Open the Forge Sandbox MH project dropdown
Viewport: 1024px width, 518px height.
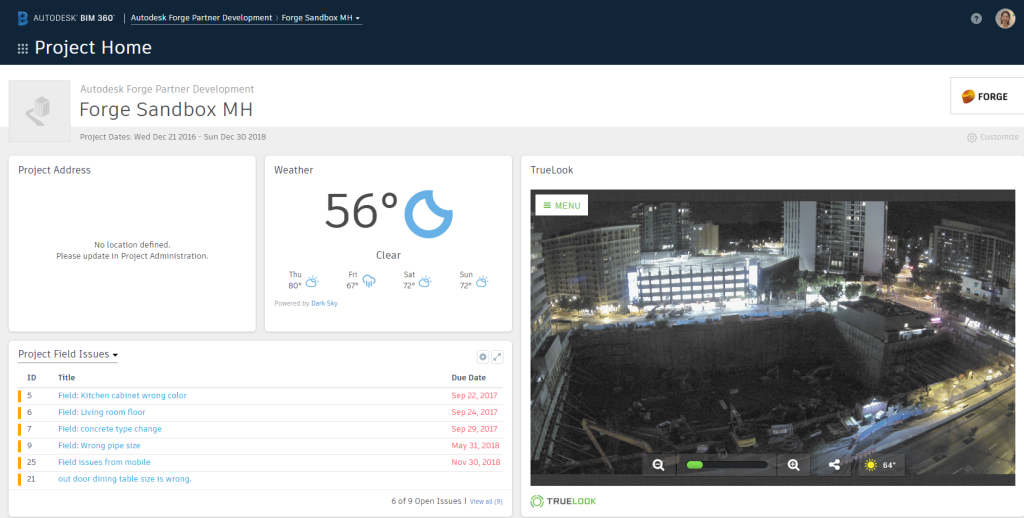(321, 18)
